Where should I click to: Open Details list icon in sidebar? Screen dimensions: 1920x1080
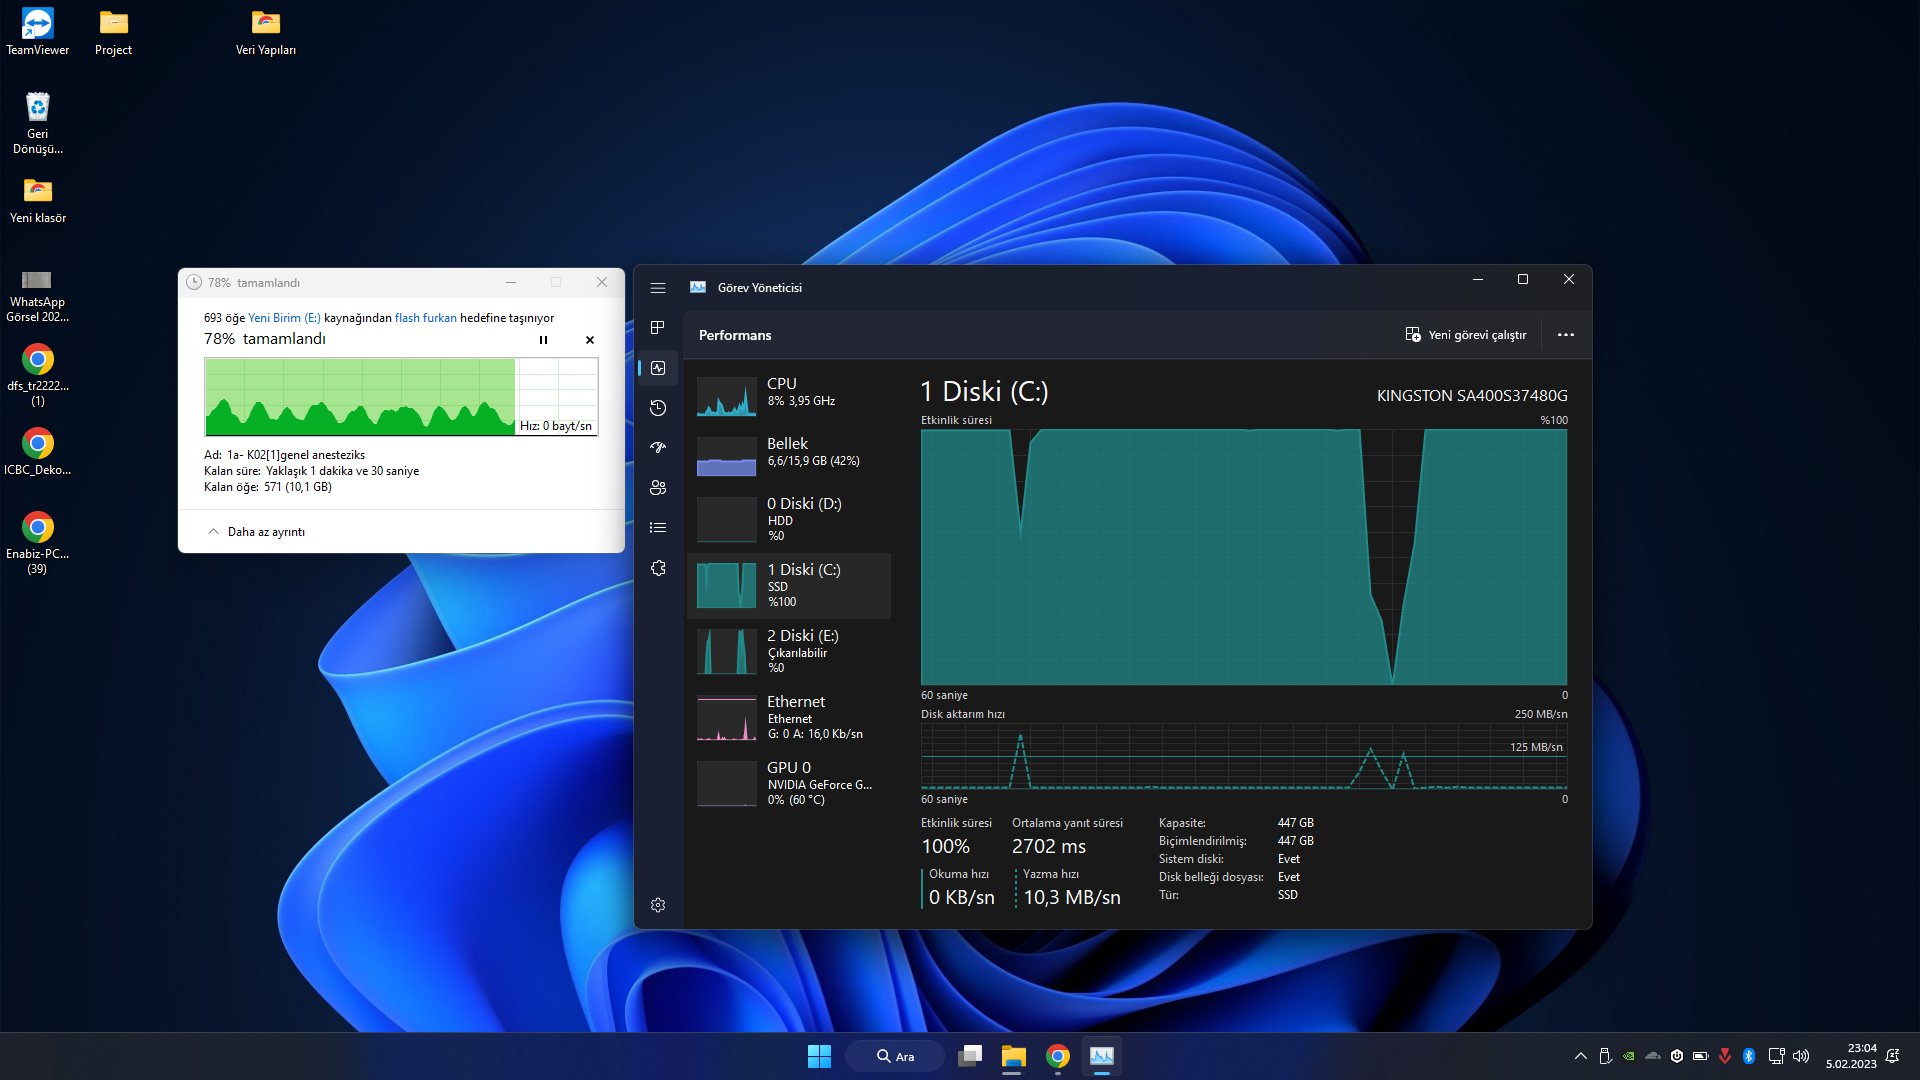(x=658, y=528)
